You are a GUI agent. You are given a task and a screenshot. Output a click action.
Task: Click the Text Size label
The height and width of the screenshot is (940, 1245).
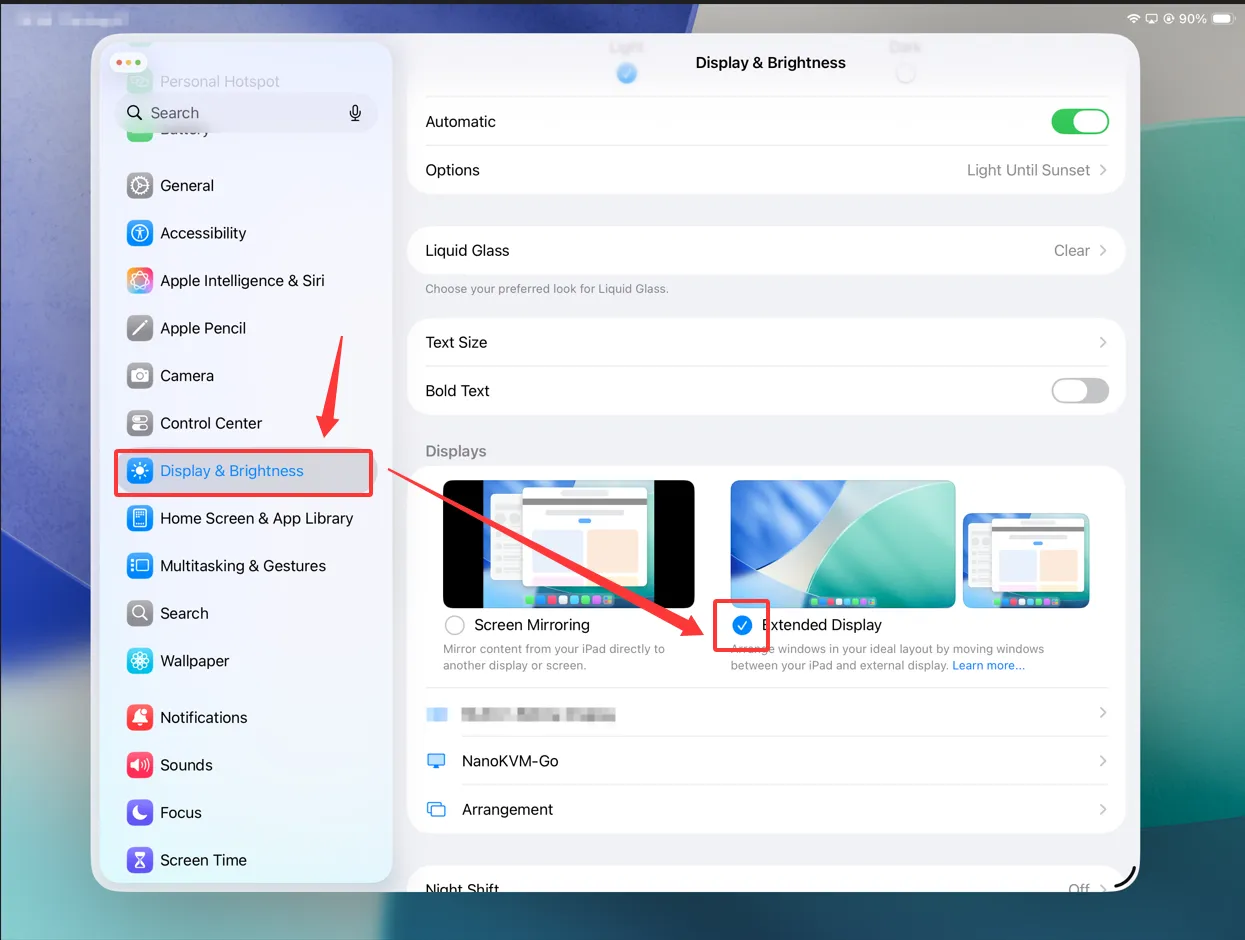(x=456, y=342)
